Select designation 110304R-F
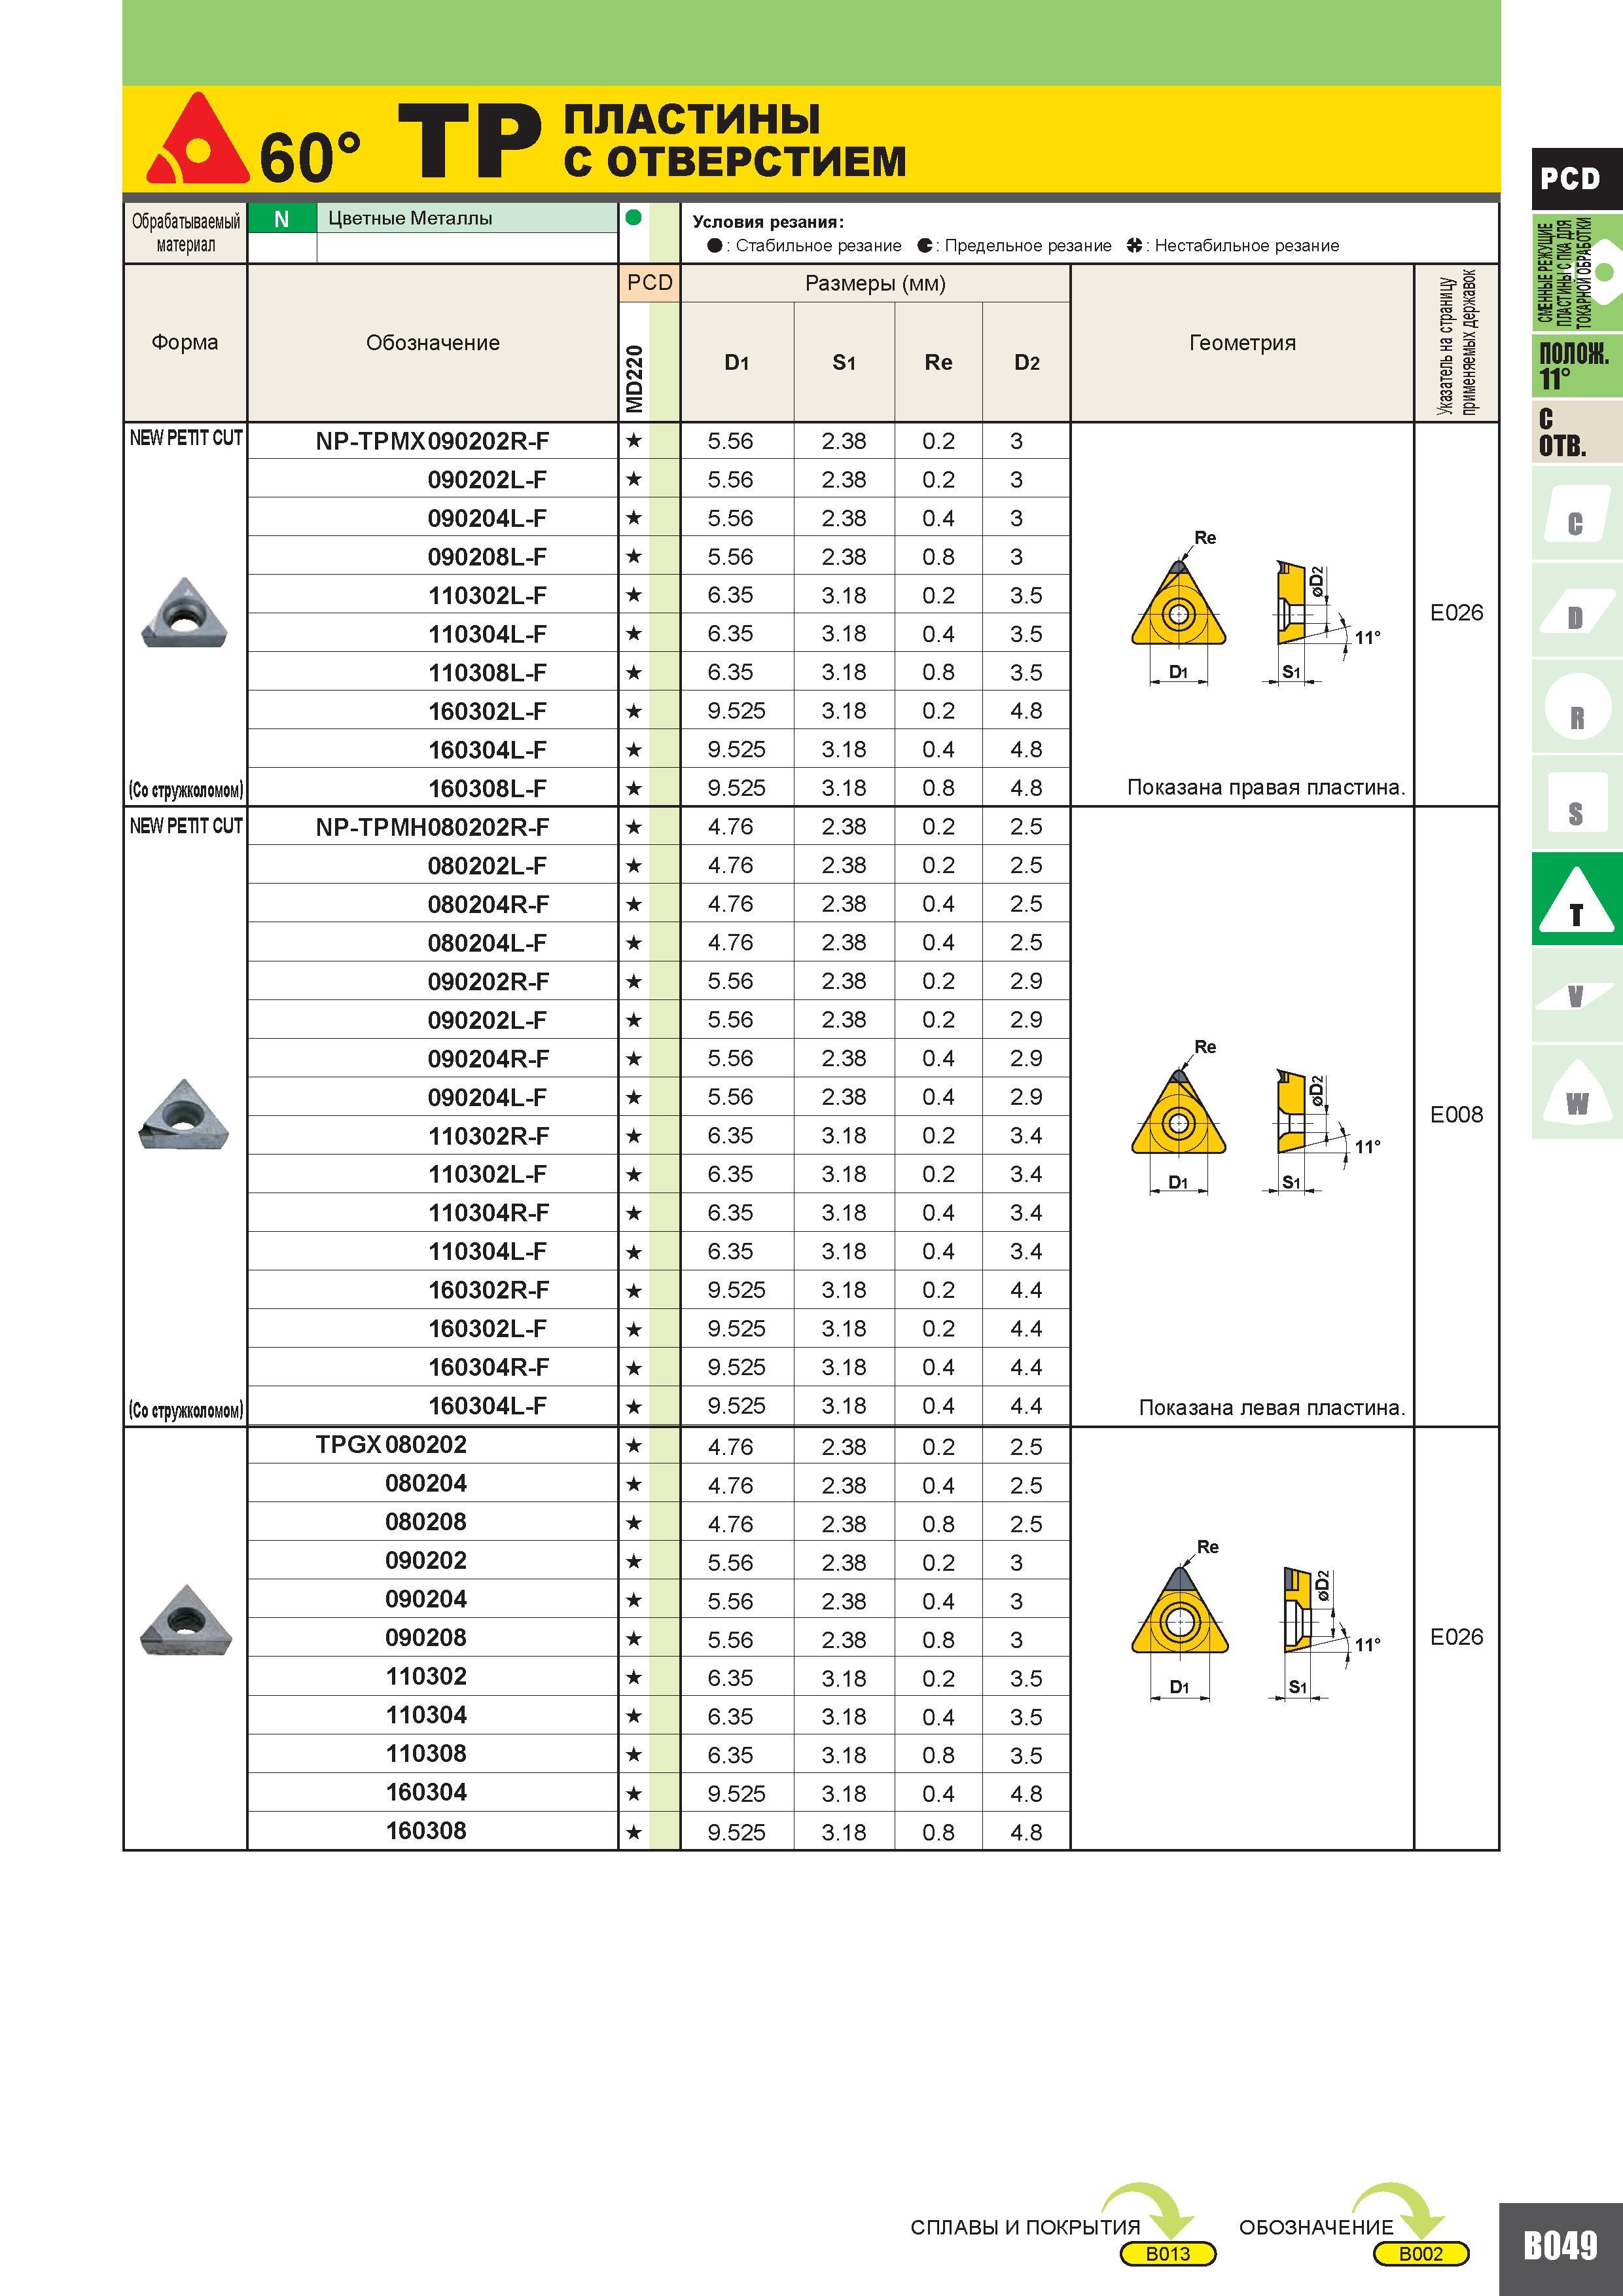1623x2296 pixels. 489,1213
